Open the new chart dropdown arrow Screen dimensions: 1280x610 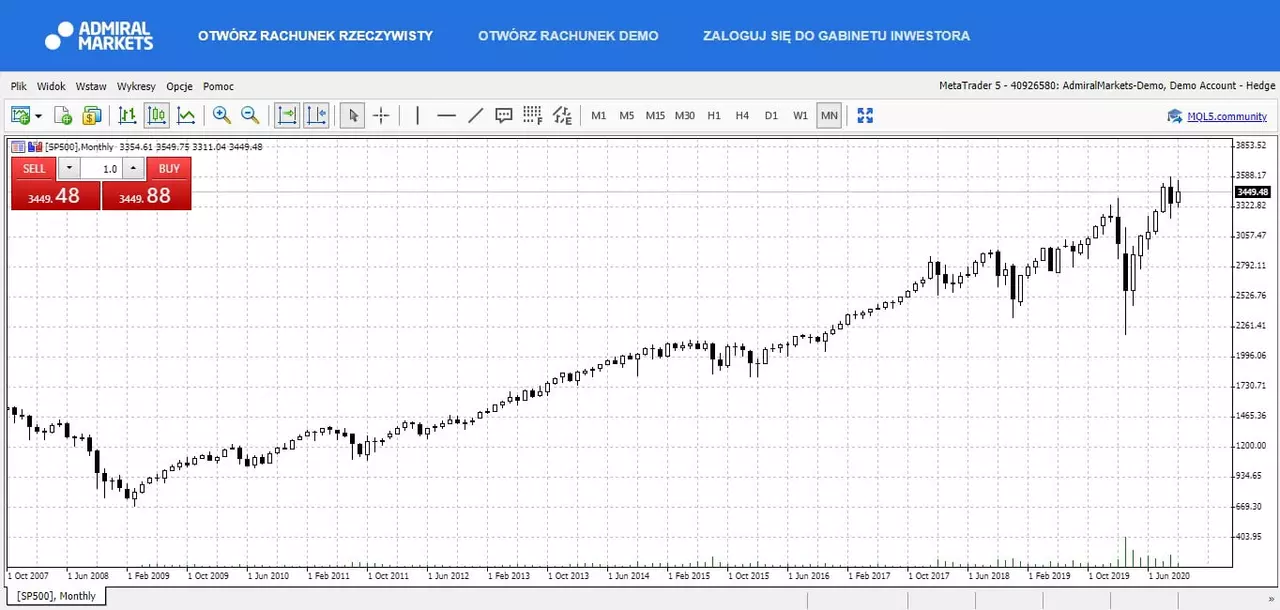38,116
